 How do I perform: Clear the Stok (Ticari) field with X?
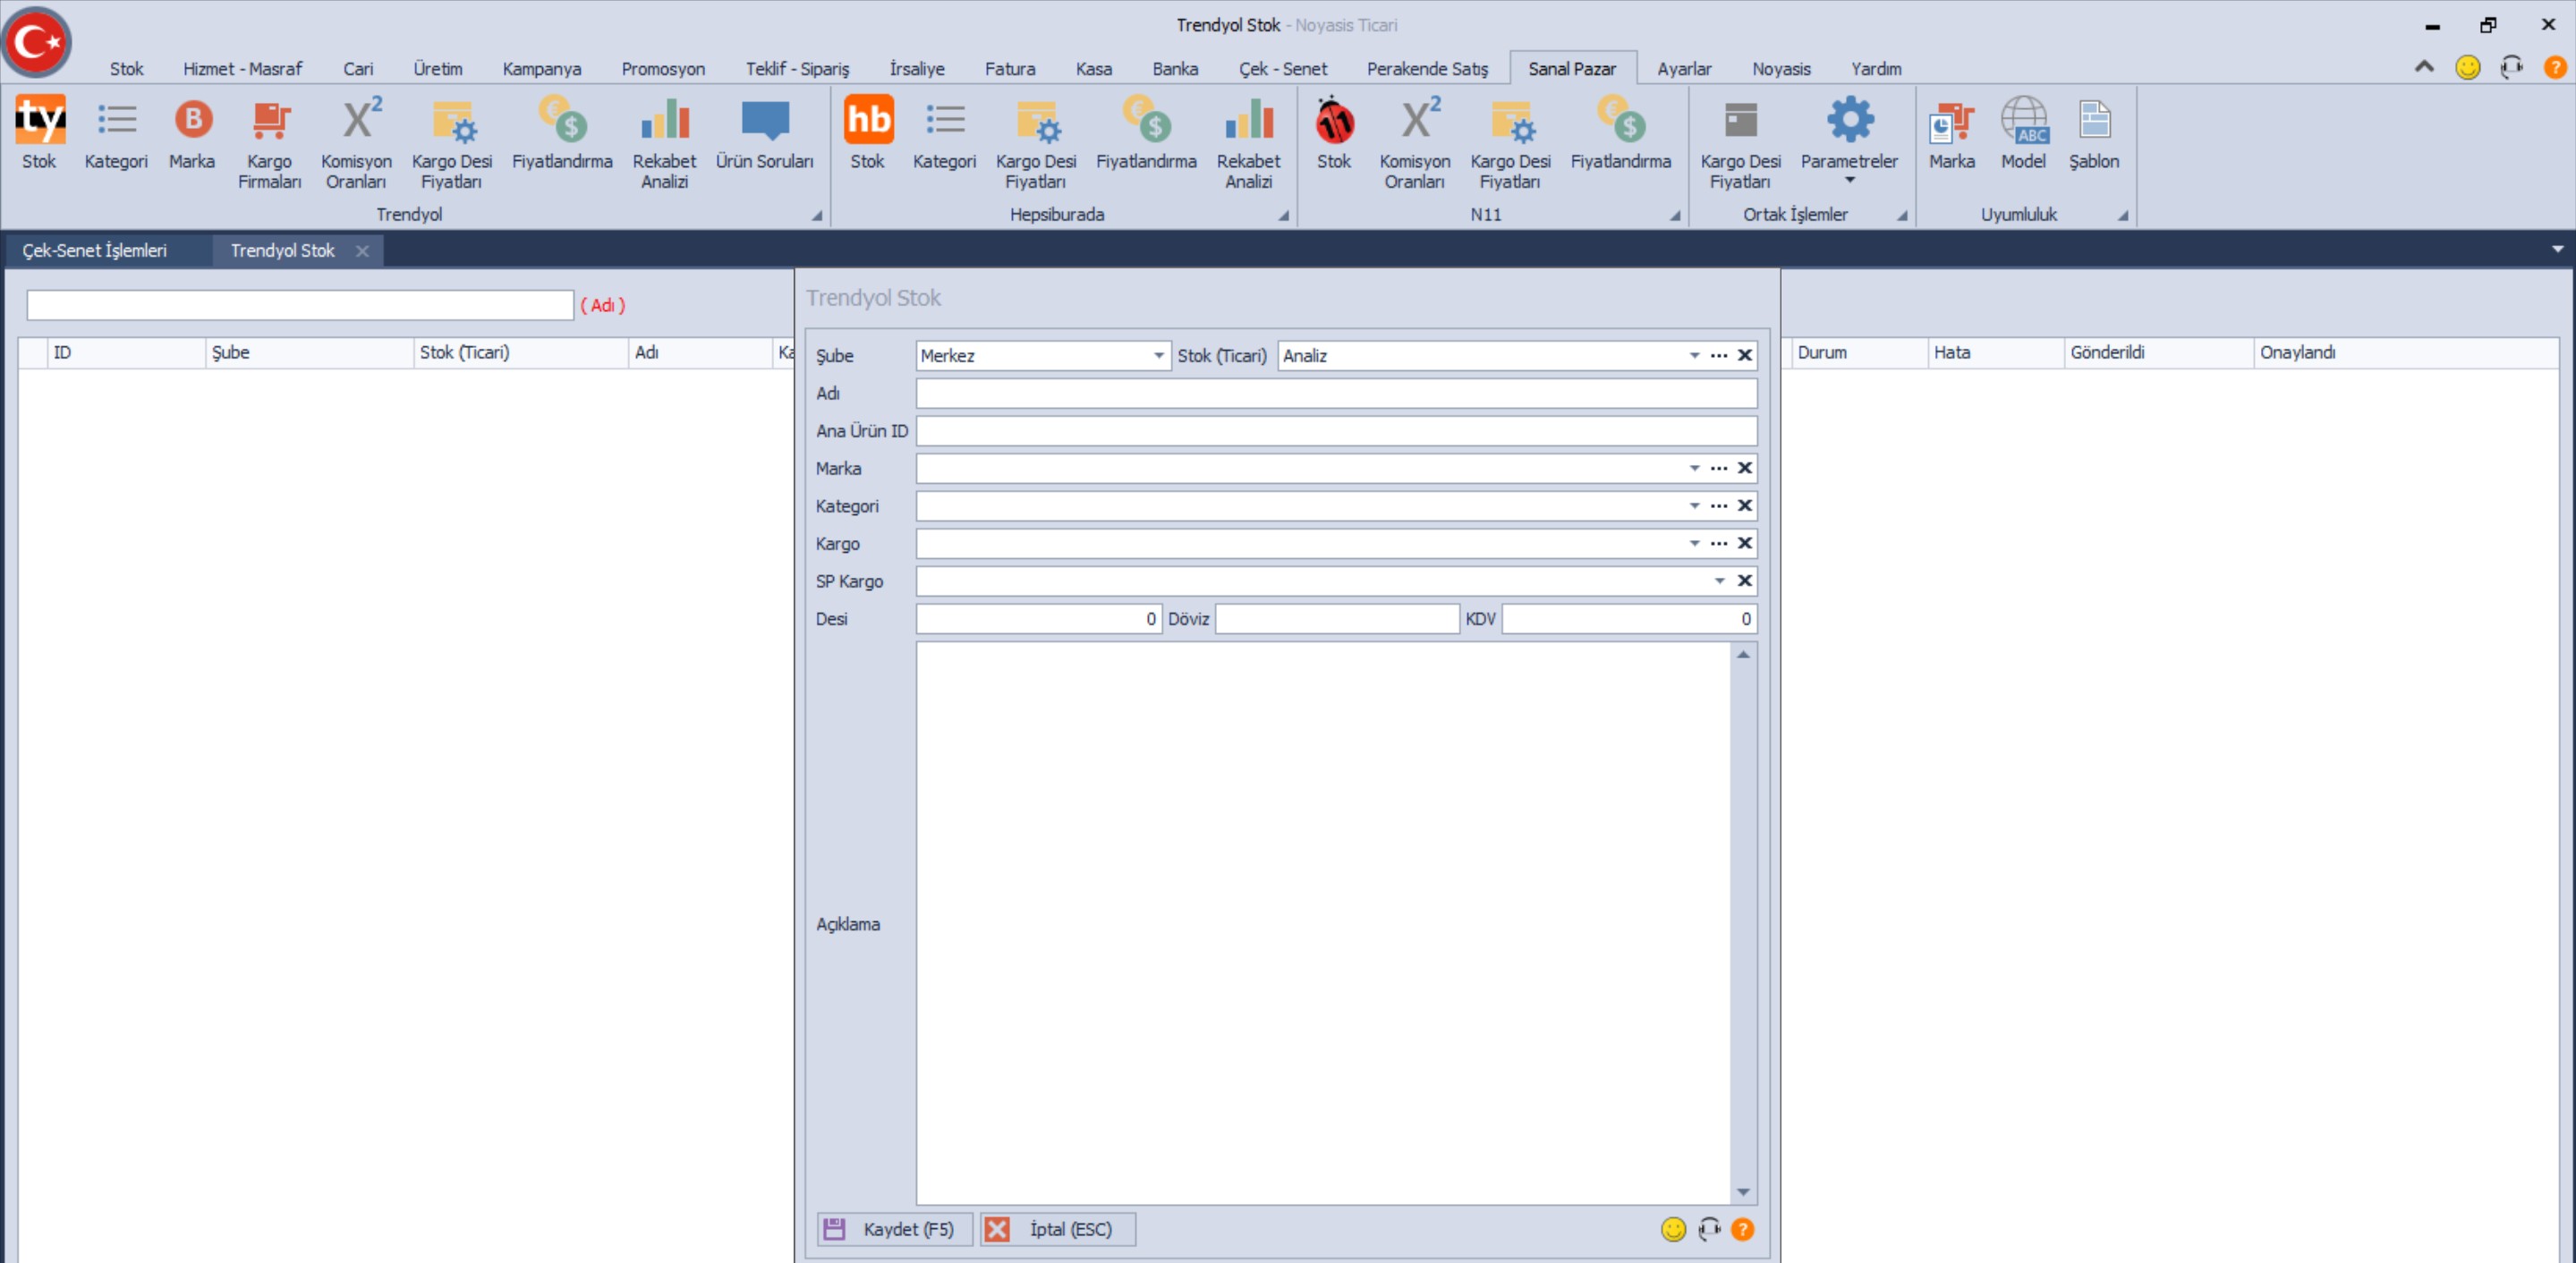(1744, 356)
